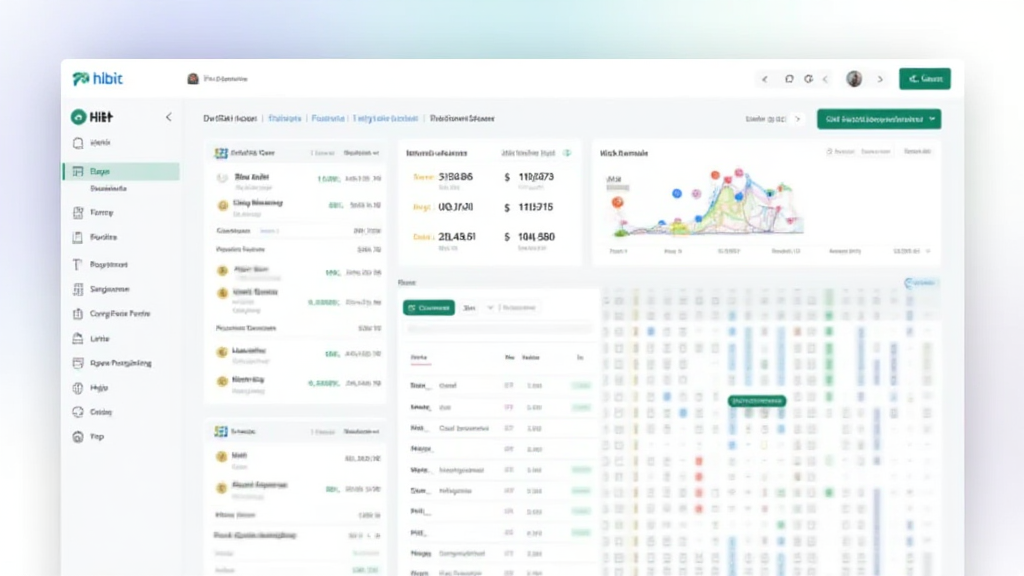Switch to the first breadcrumb tab above the cards

pos(230,118)
